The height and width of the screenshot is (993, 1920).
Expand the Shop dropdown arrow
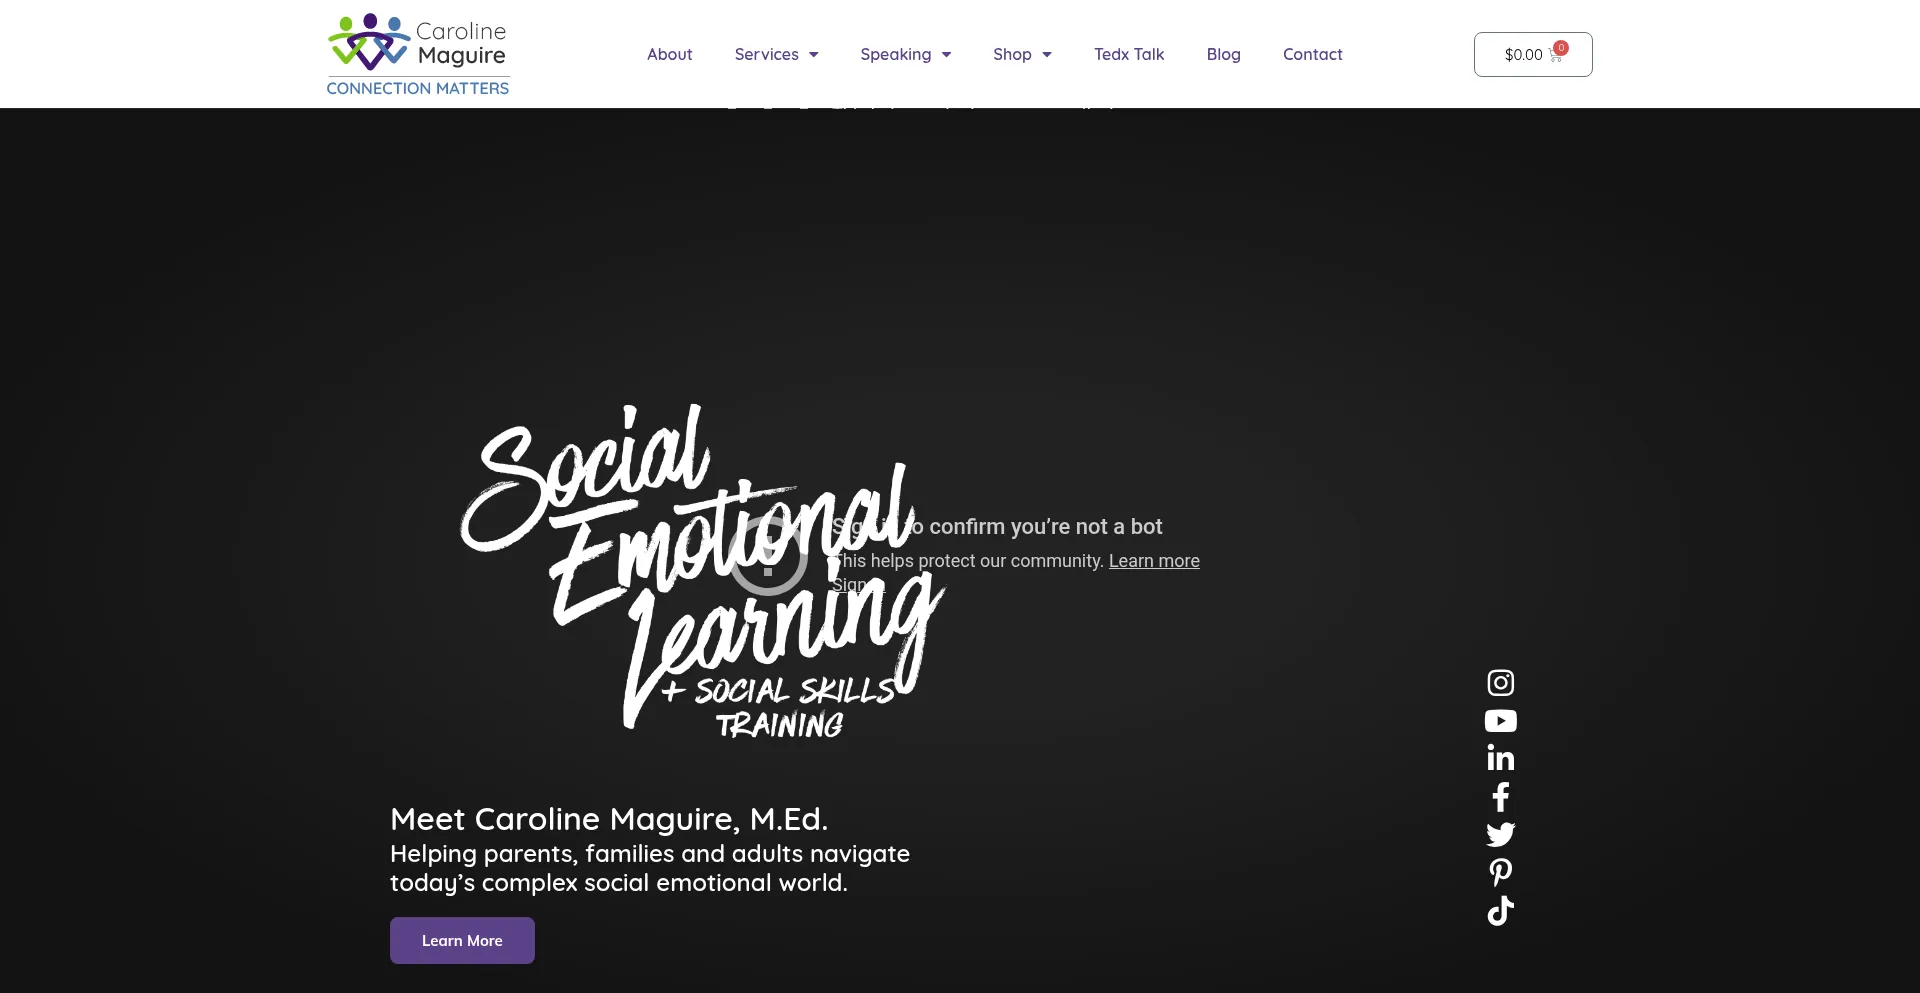pos(1047,55)
